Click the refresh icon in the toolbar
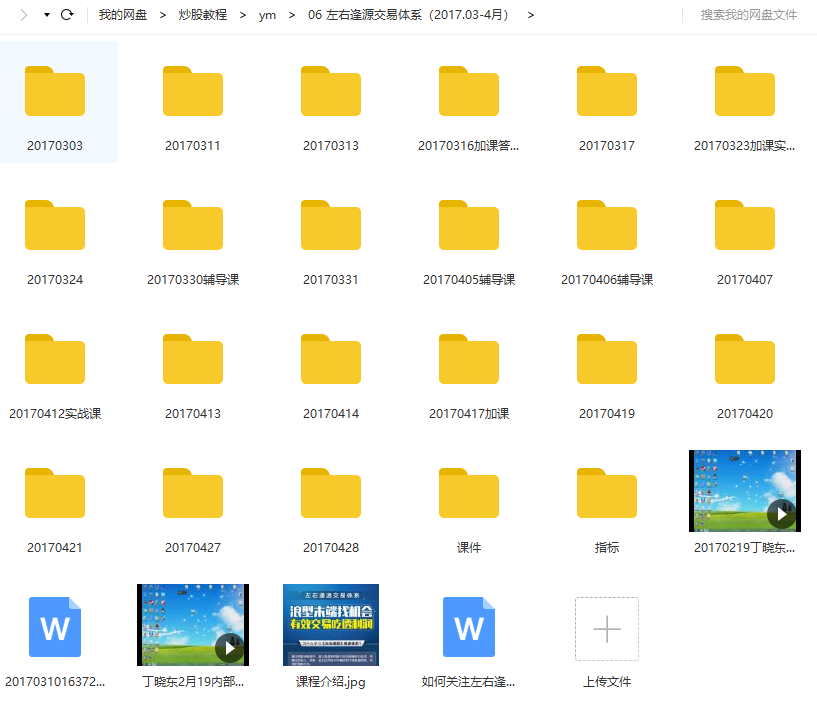Viewport: 817px width, 706px height. pyautogui.click(x=64, y=15)
